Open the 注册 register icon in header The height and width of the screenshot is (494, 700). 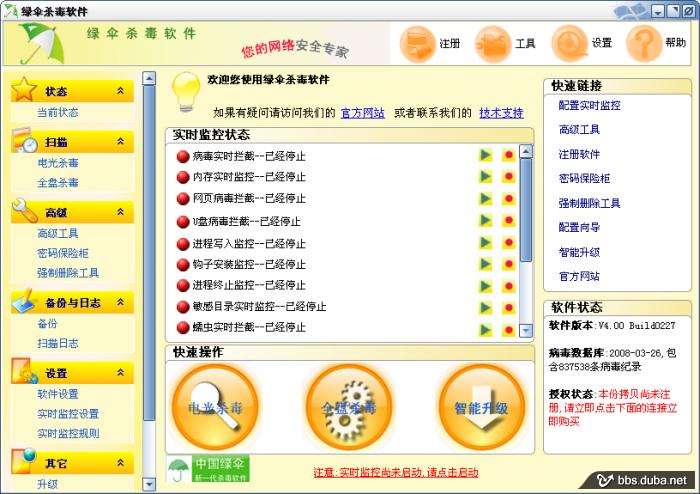click(x=417, y=44)
